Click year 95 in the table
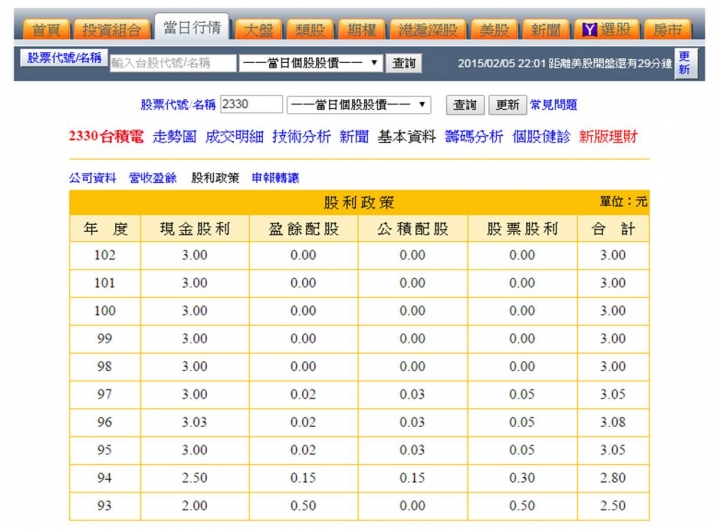This screenshot has width=720, height=530. pos(105,450)
